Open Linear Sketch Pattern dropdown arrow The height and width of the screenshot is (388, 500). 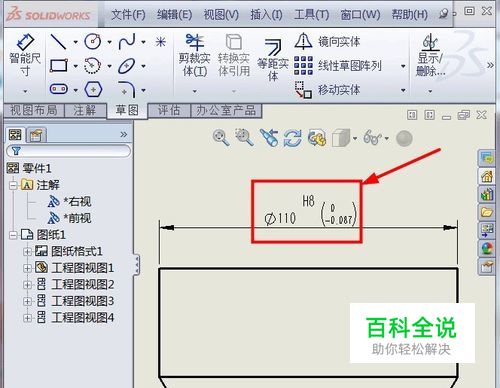pos(403,66)
